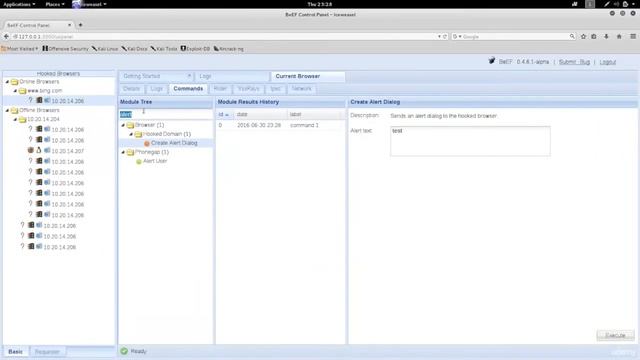Viewport: 640px width, 360px height.
Task: Open the Iceweasel app menu in top bar
Action: pos(89,4)
